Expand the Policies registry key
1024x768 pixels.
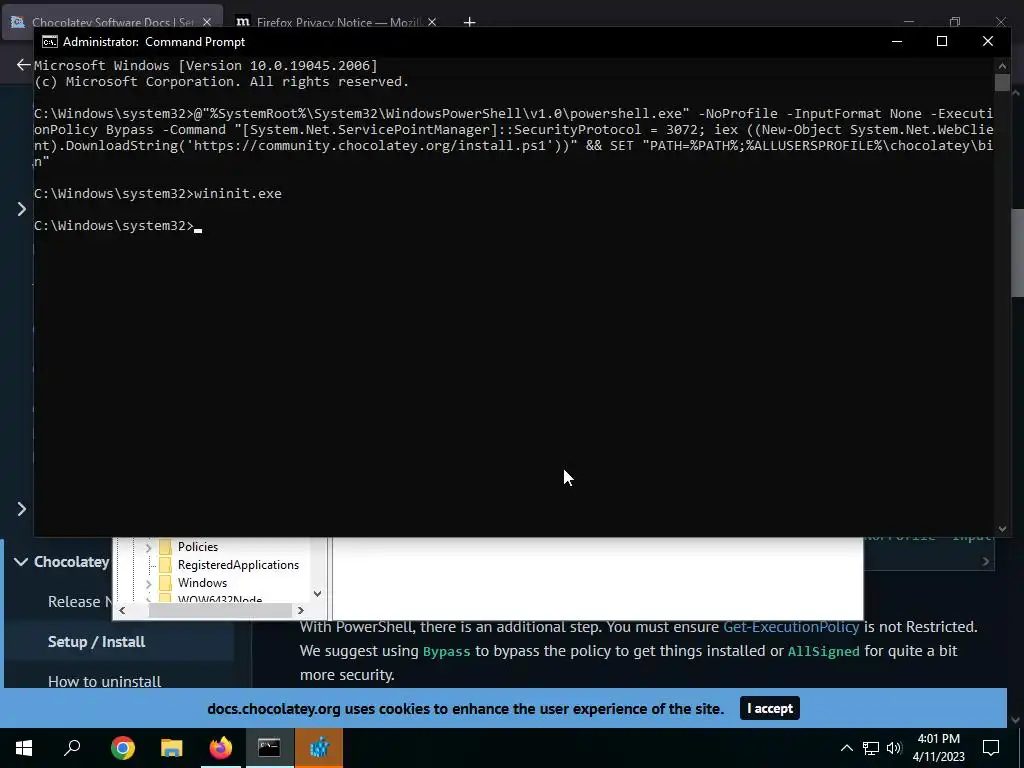pos(148,547)
